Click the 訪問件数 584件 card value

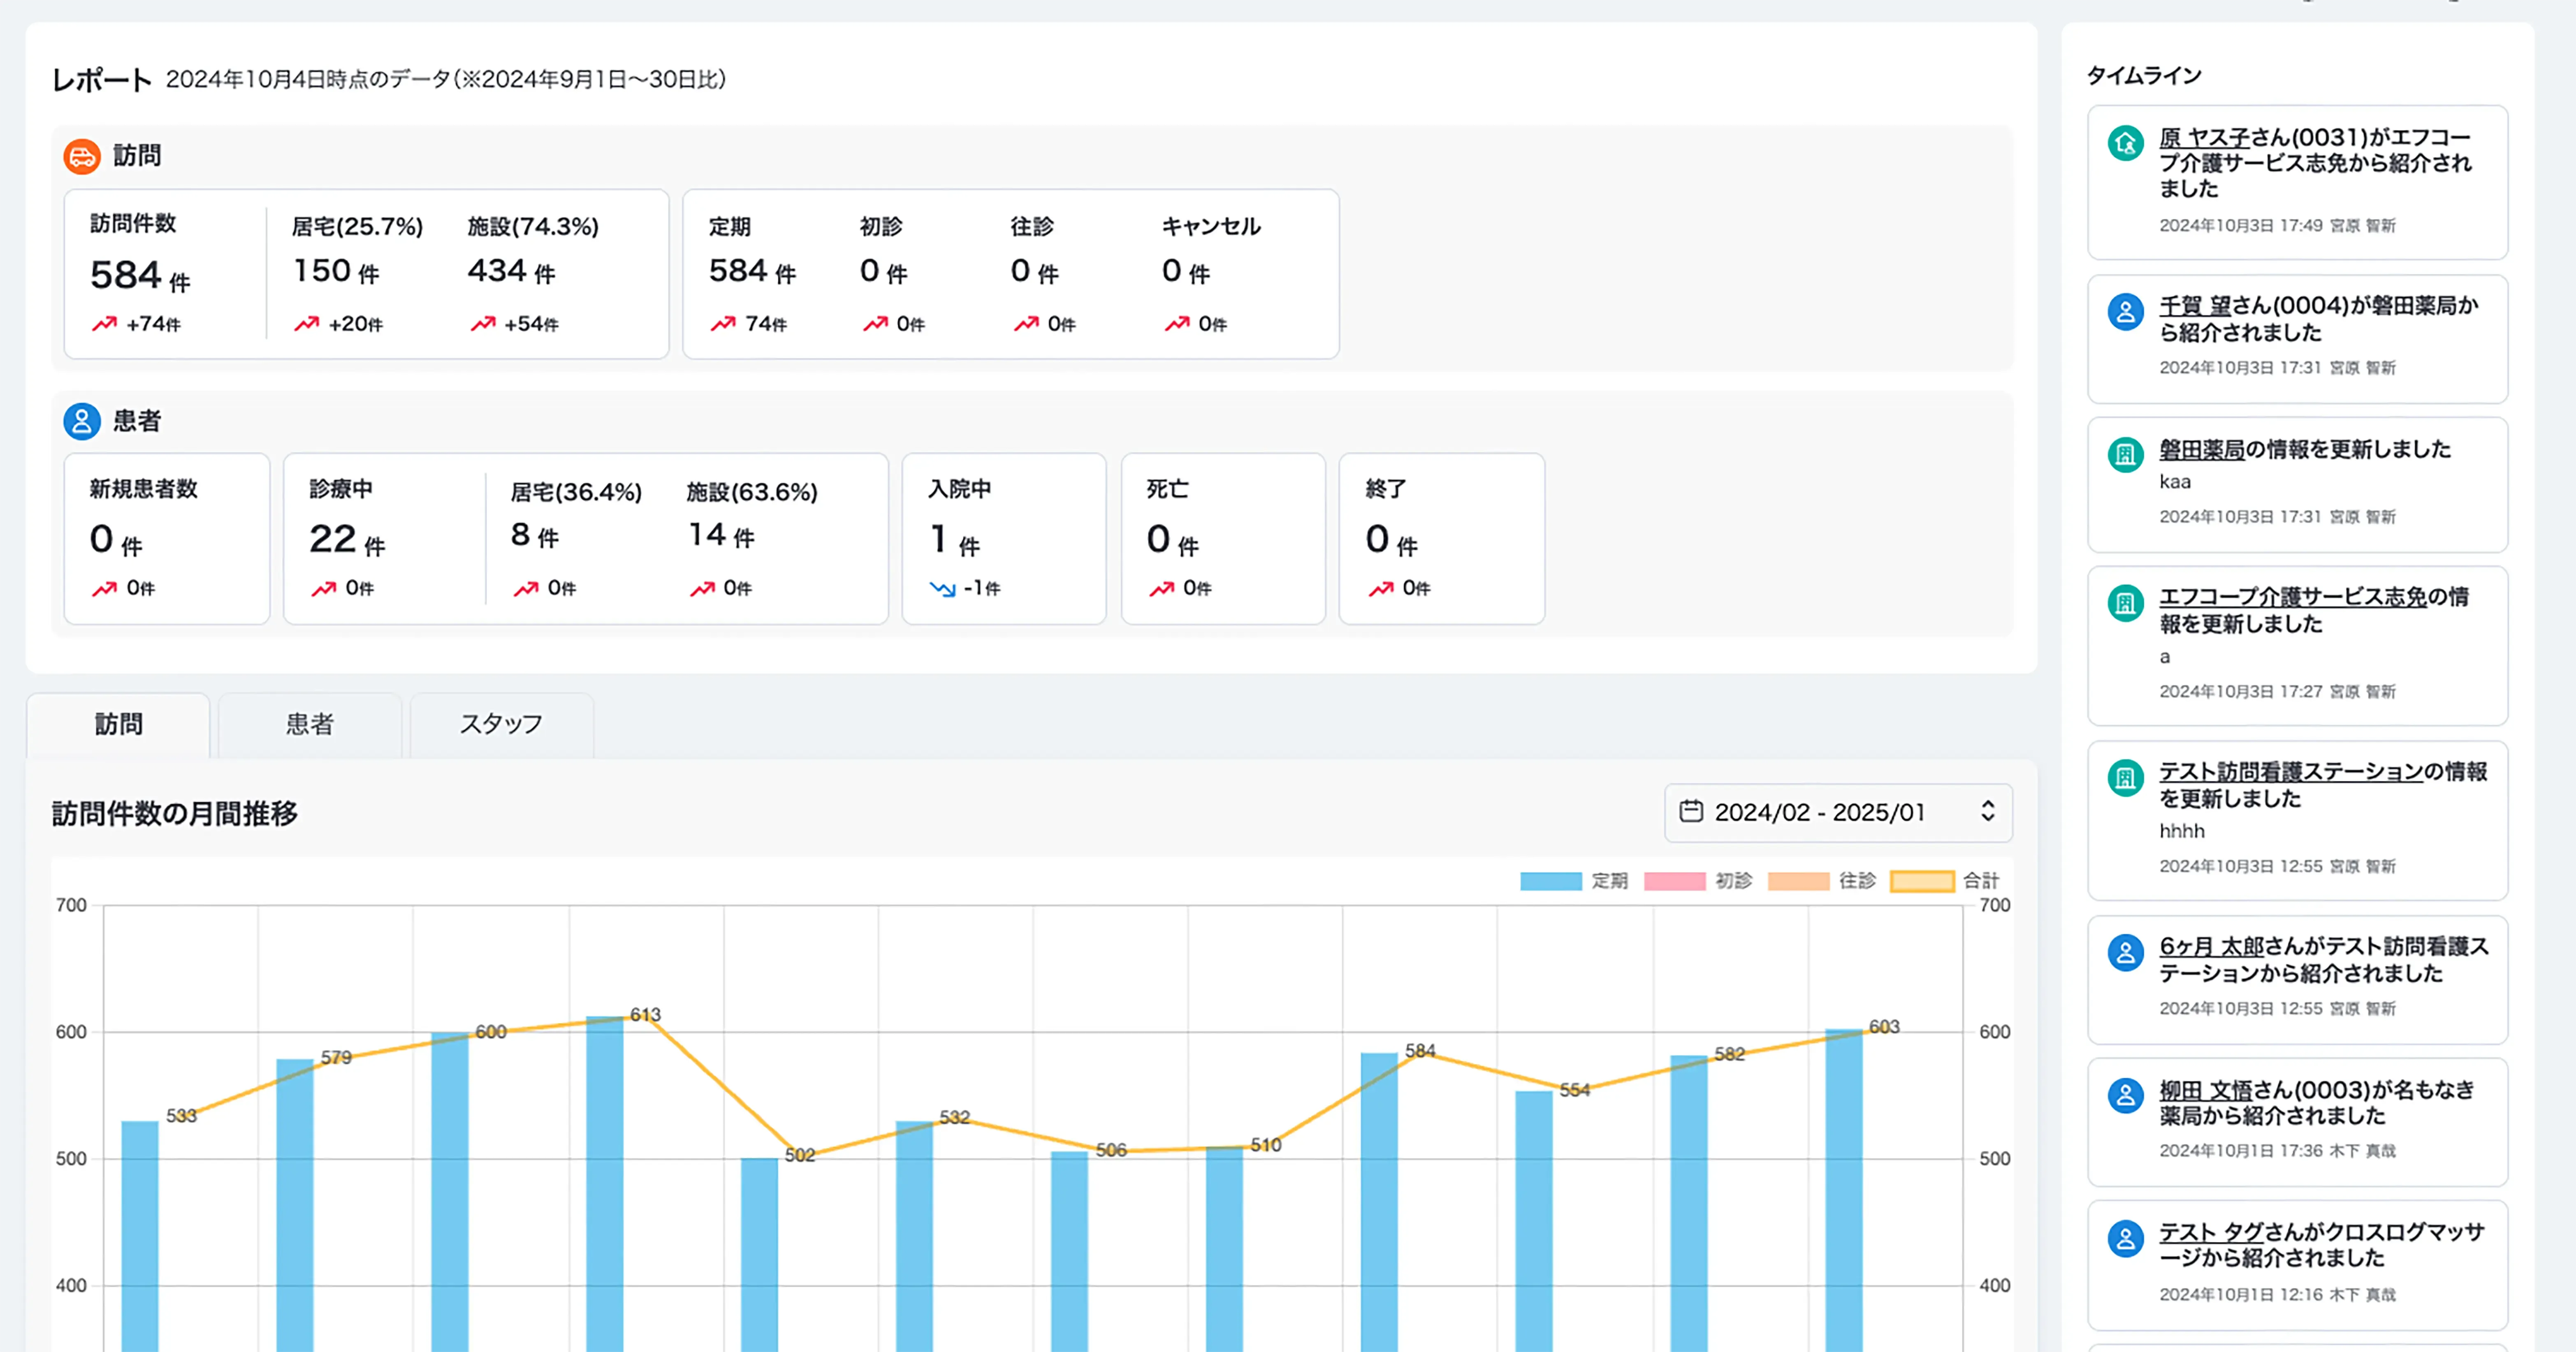coord(140,276)
